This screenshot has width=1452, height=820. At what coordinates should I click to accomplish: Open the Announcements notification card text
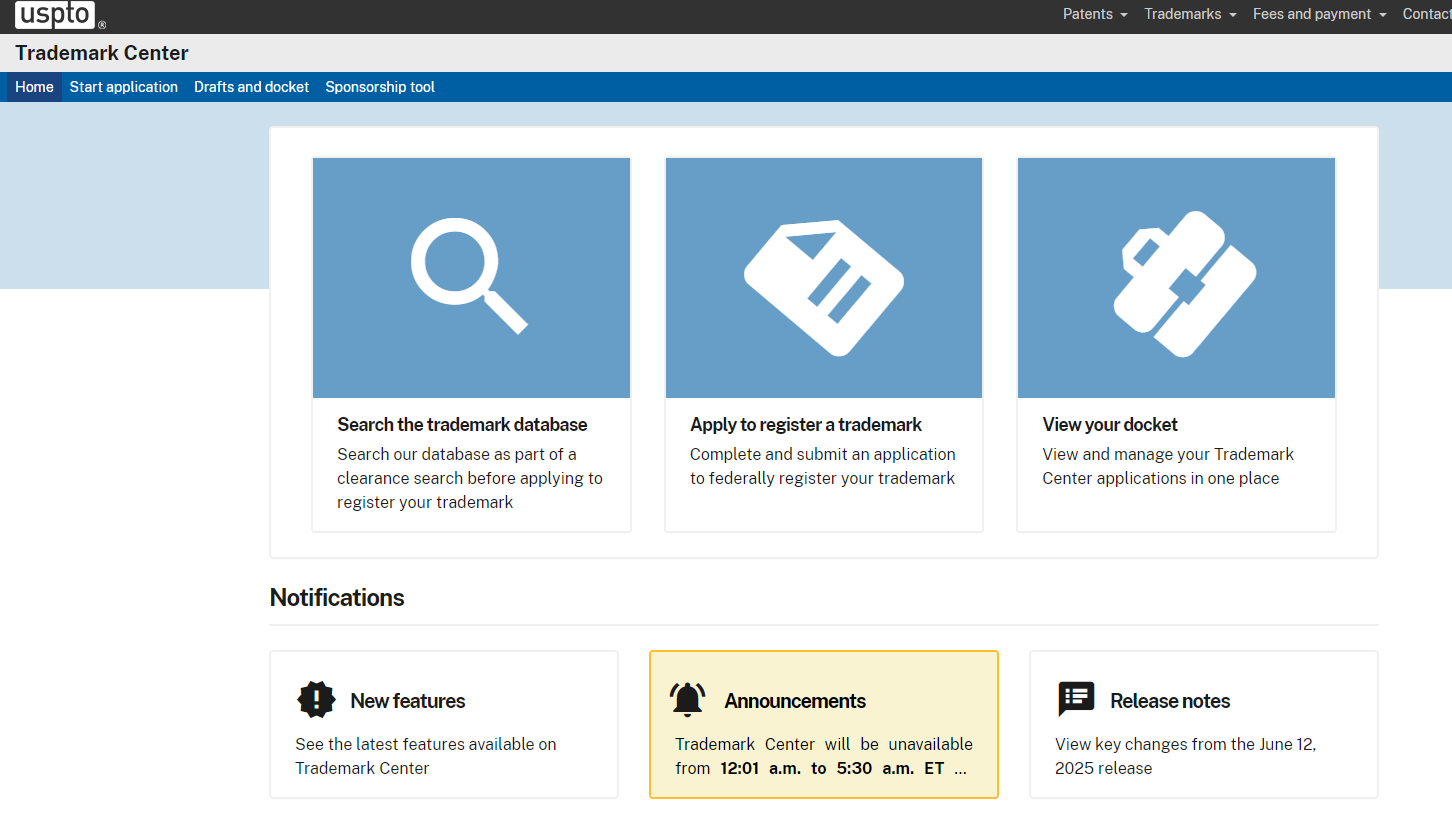coord(823,756)
